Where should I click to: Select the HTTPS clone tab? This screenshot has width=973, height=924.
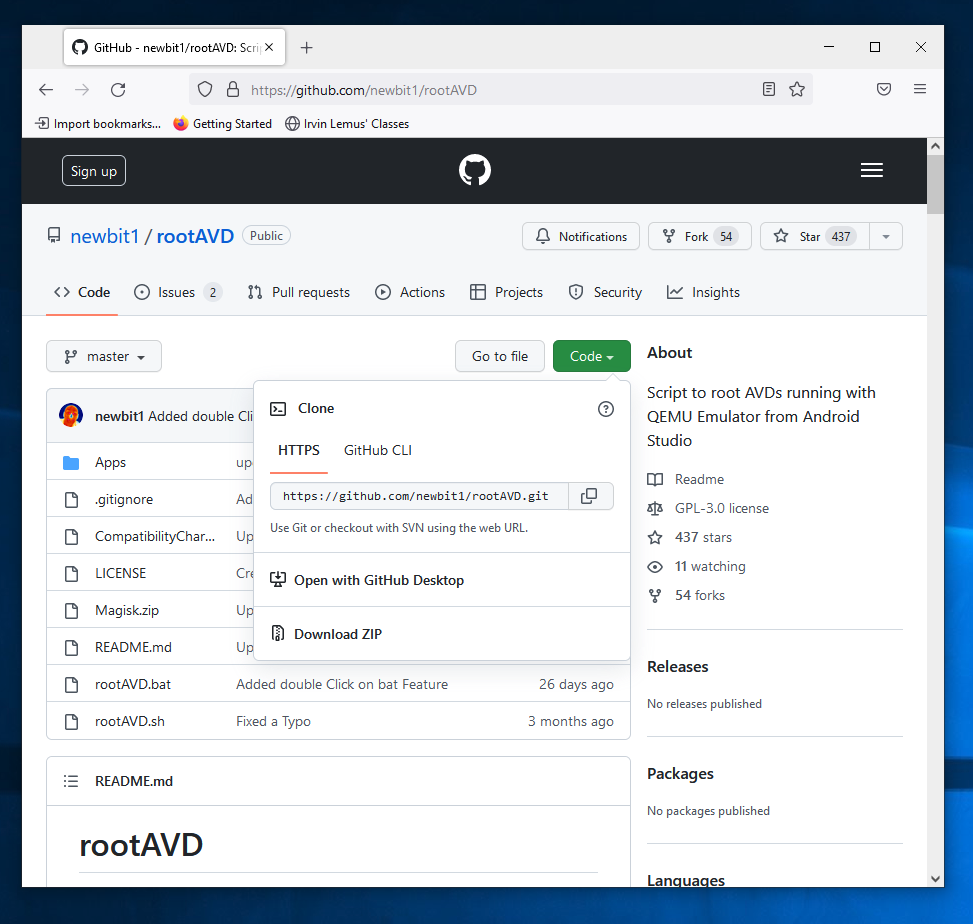coord(298,451)
